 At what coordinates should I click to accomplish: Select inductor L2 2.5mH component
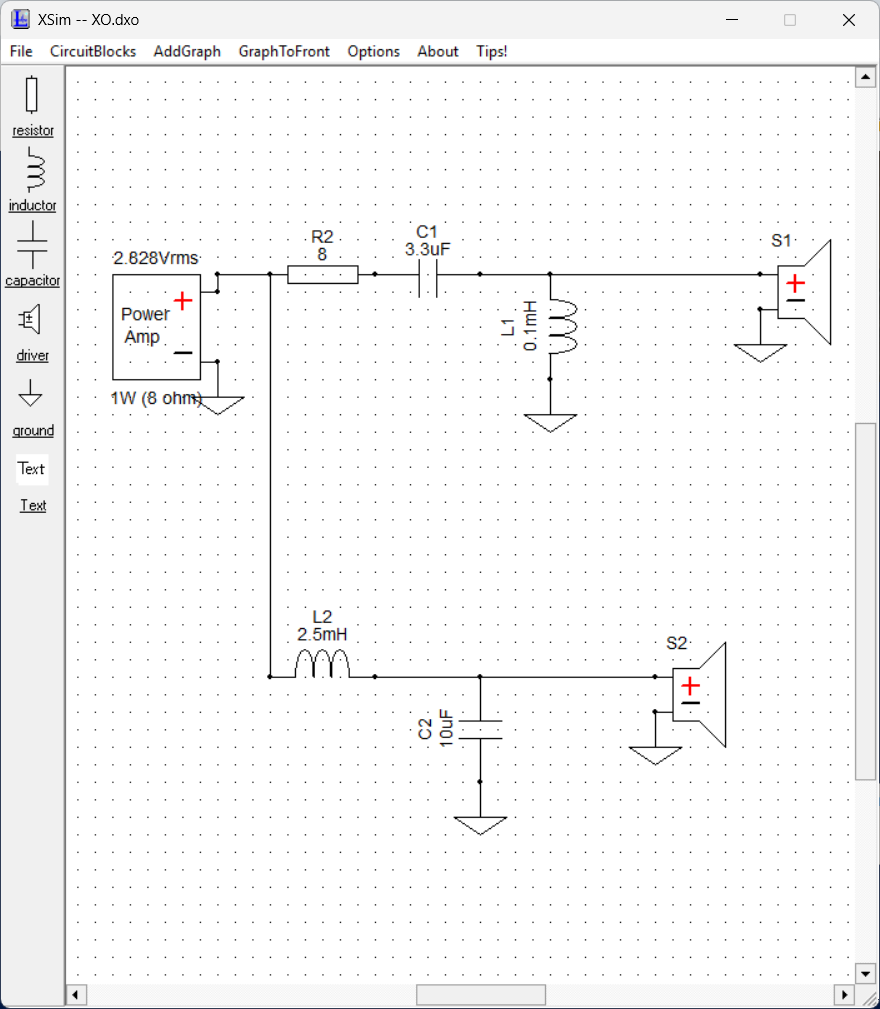point(322,665)
